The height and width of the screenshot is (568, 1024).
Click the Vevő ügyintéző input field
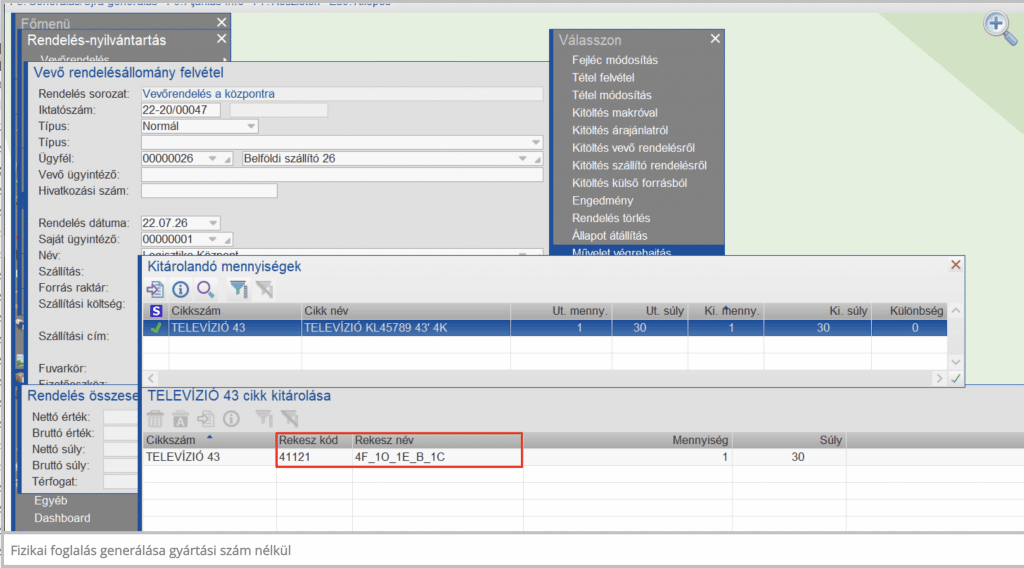pyautogui.click(x=342, y=175)
